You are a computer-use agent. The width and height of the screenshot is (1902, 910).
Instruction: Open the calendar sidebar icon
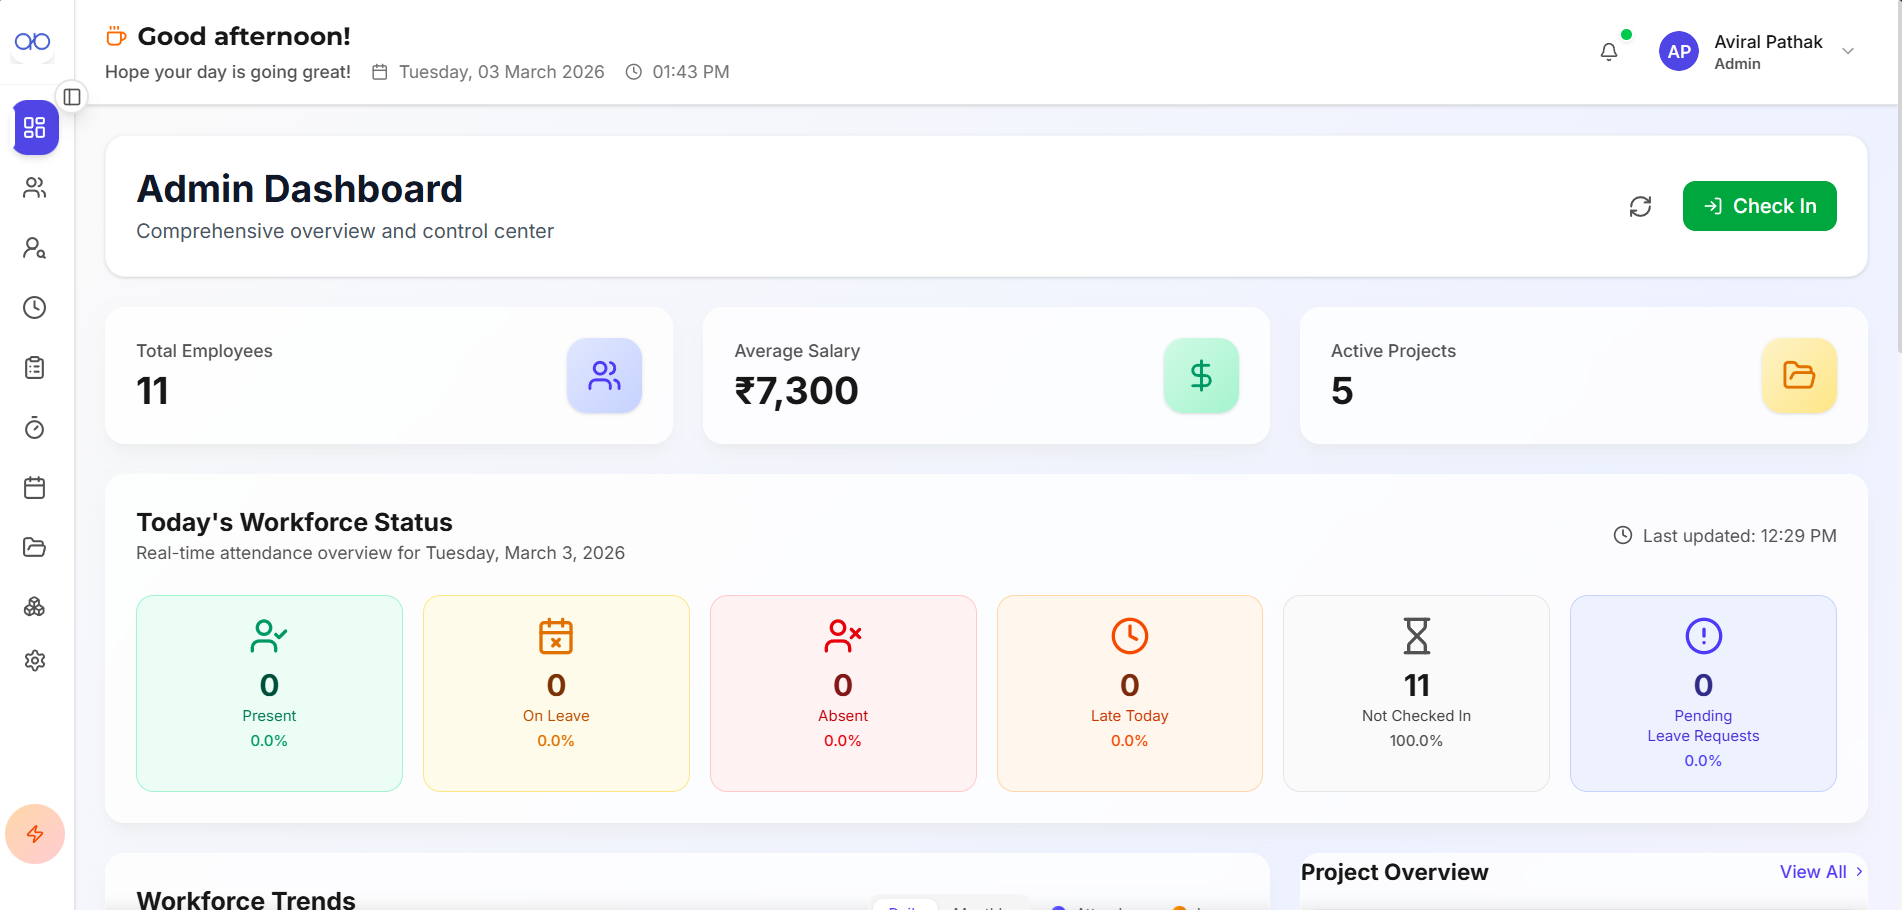(x=35, y=488)
